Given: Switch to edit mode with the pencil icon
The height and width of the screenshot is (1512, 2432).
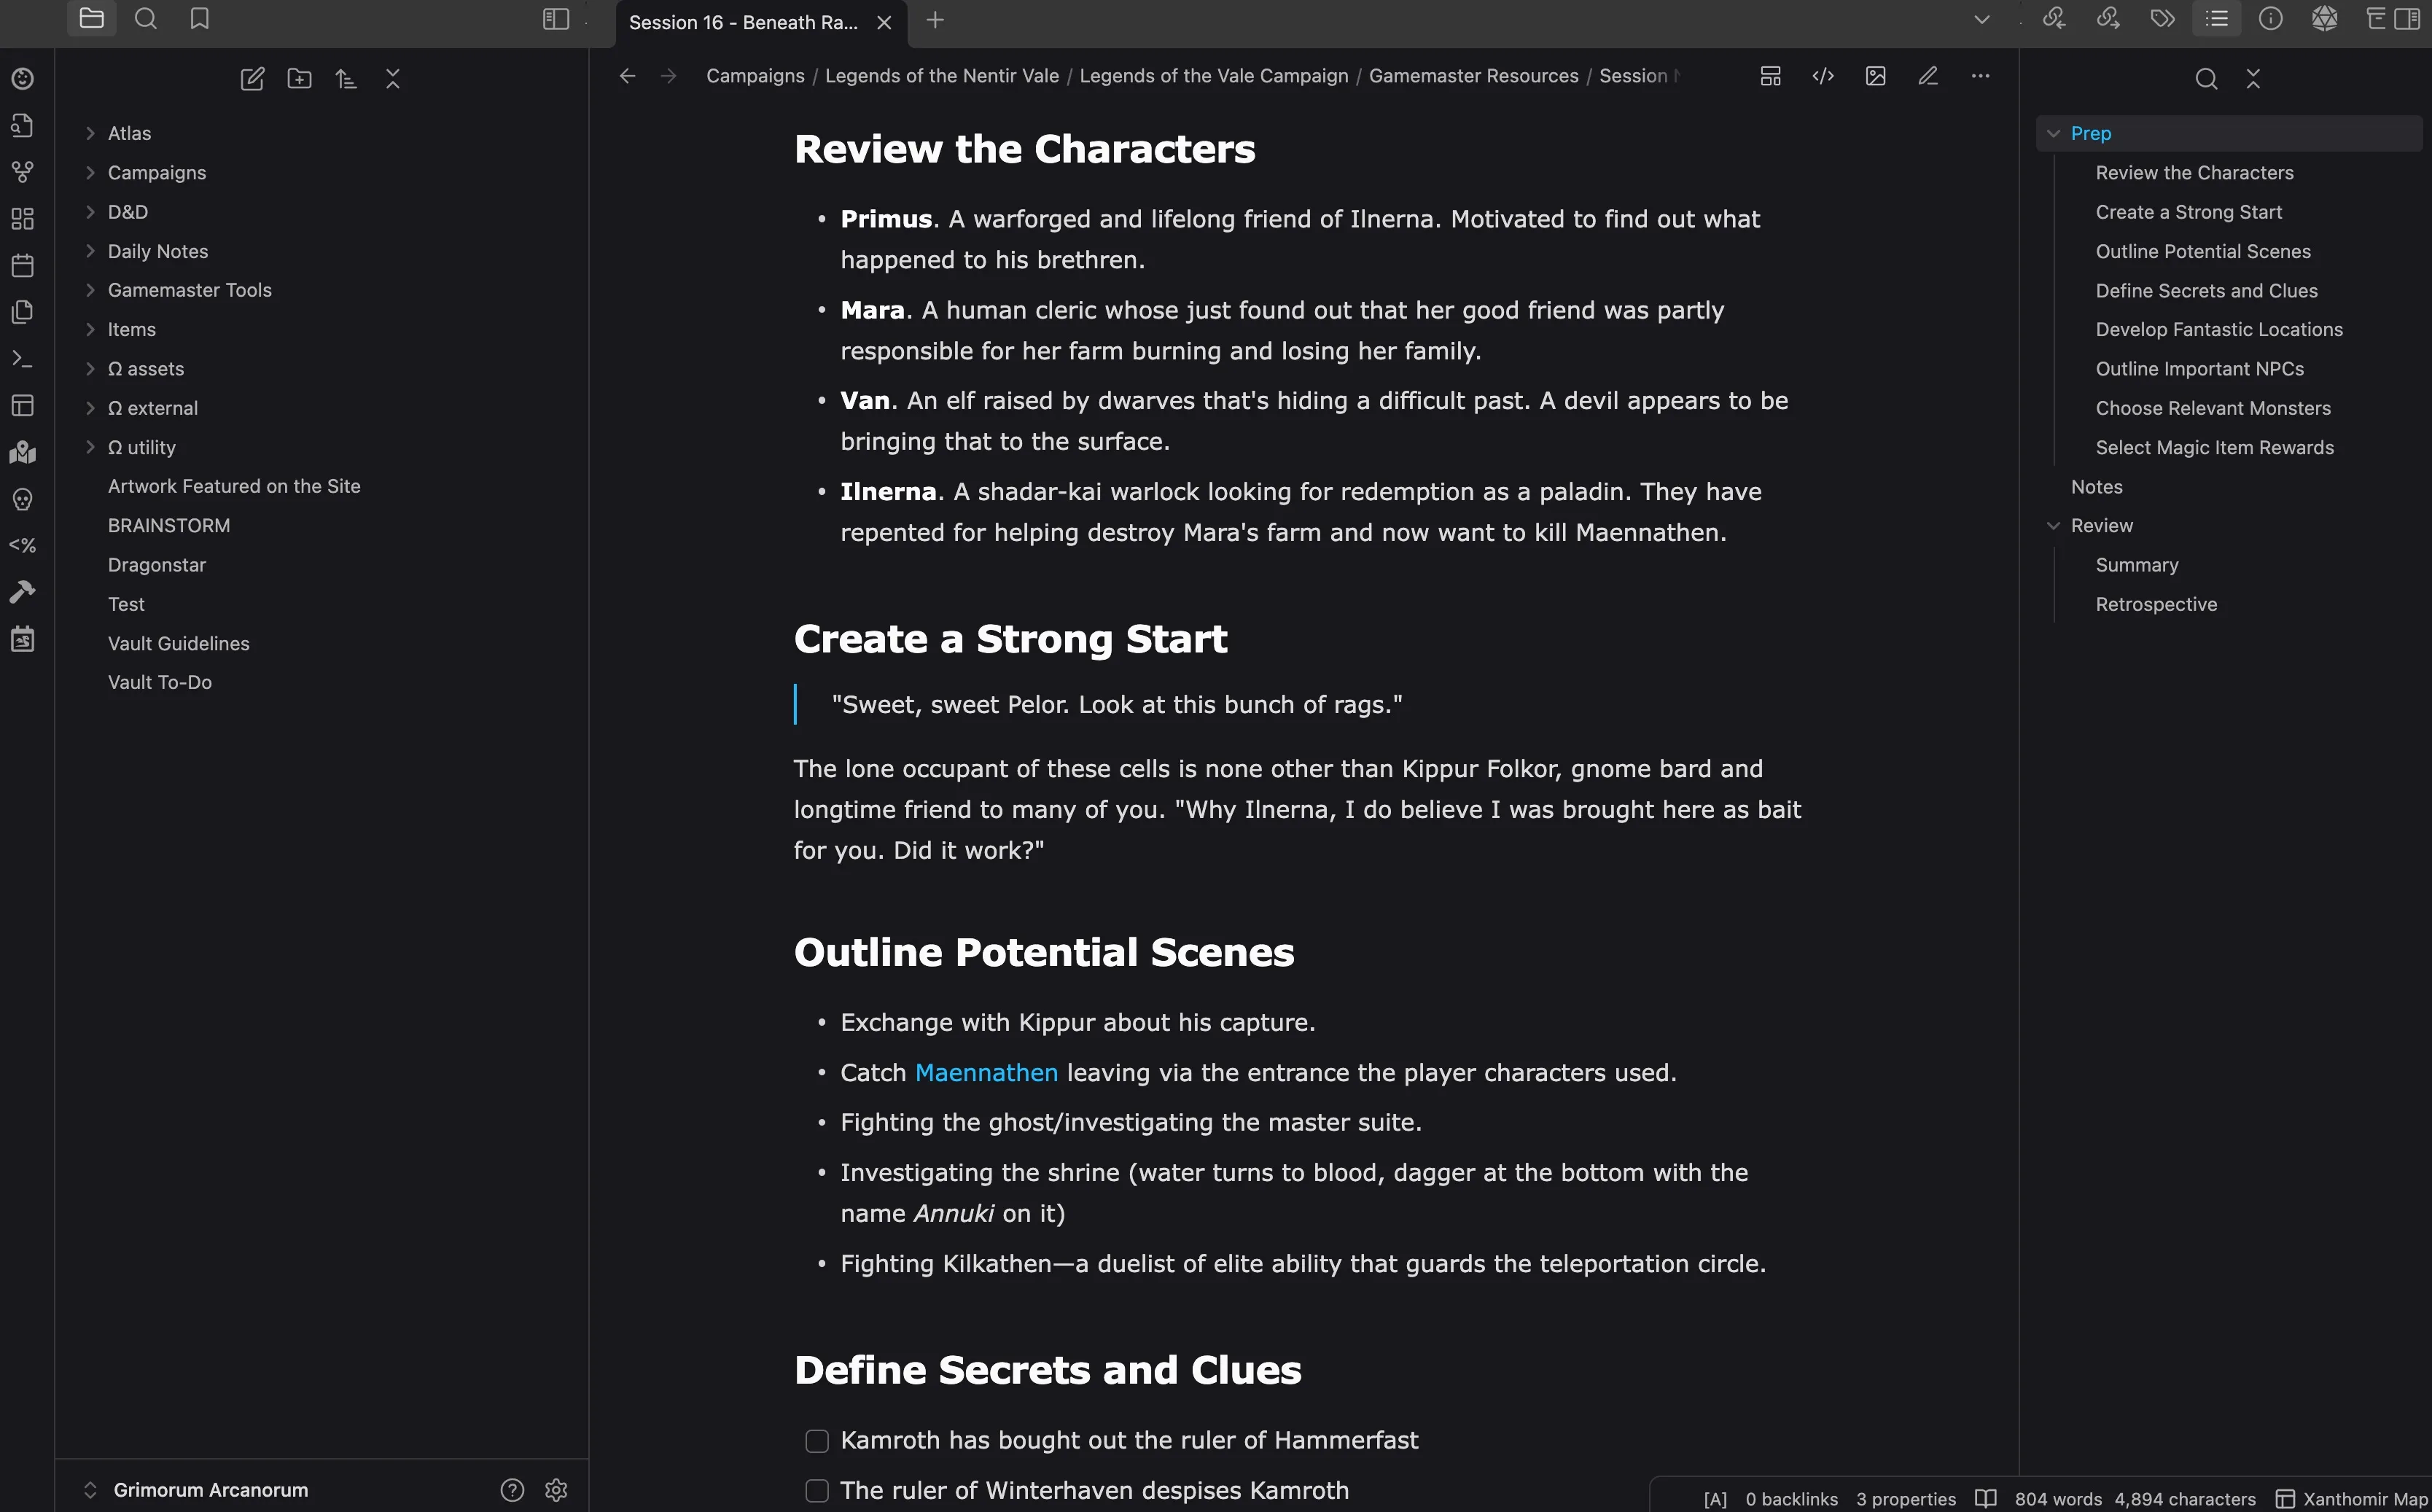Looking at the screenshot, I should pos(1928,75).
